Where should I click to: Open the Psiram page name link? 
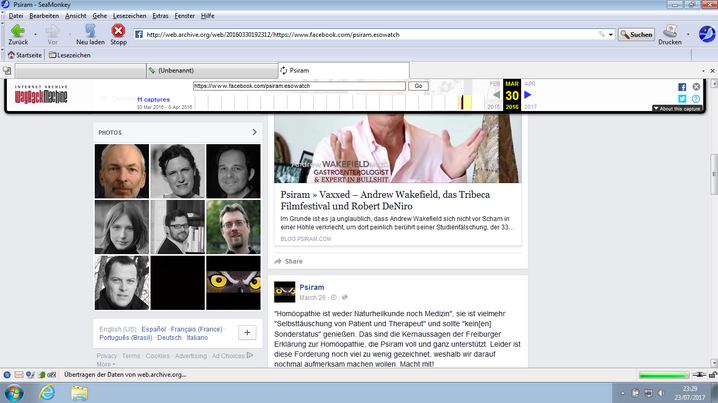(312, 287)
